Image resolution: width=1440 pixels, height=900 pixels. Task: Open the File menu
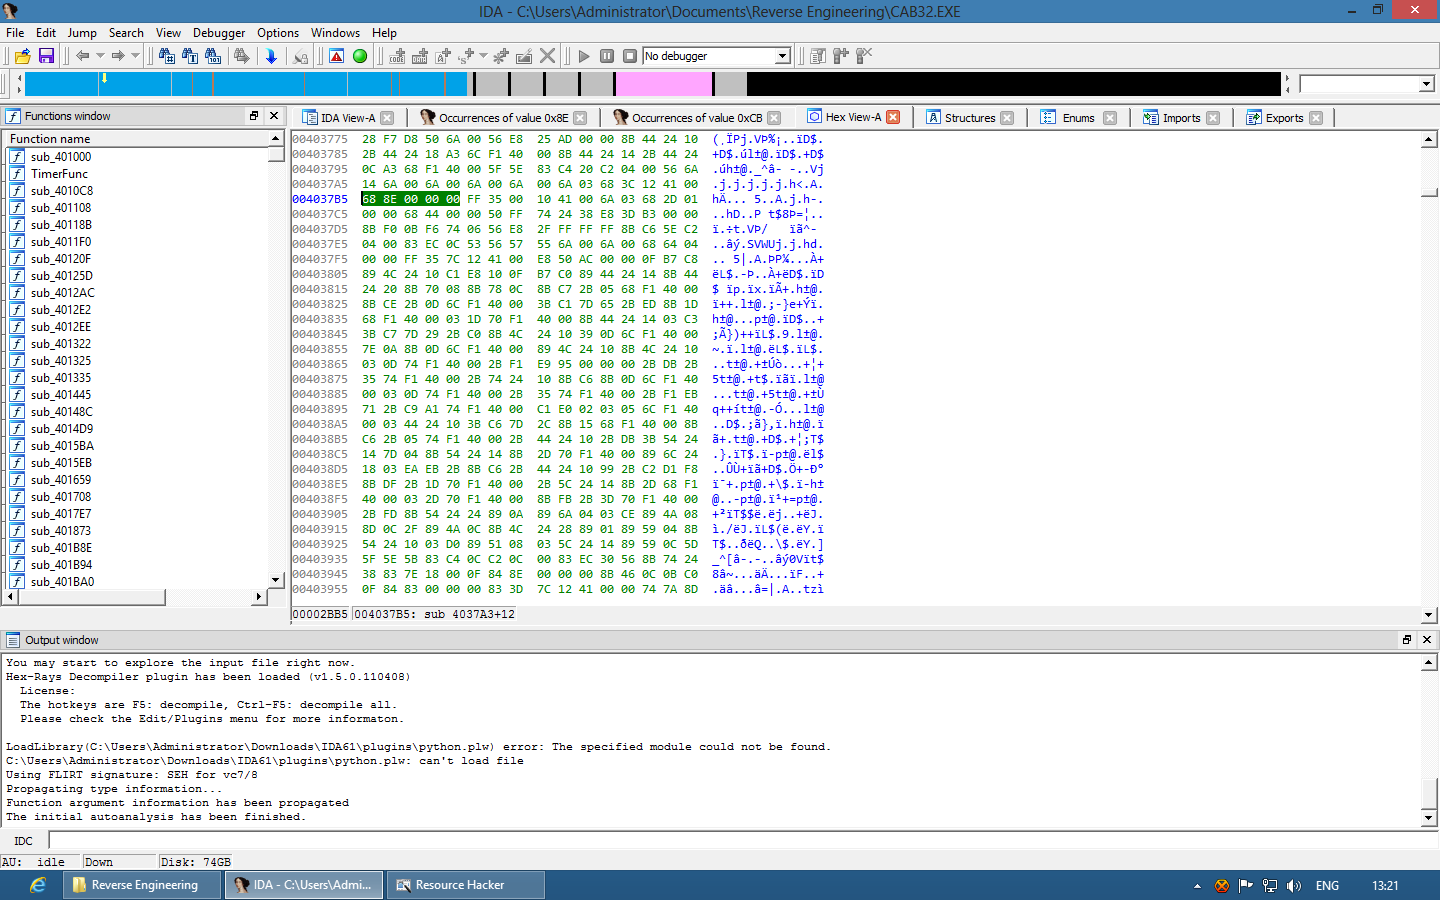15,33
